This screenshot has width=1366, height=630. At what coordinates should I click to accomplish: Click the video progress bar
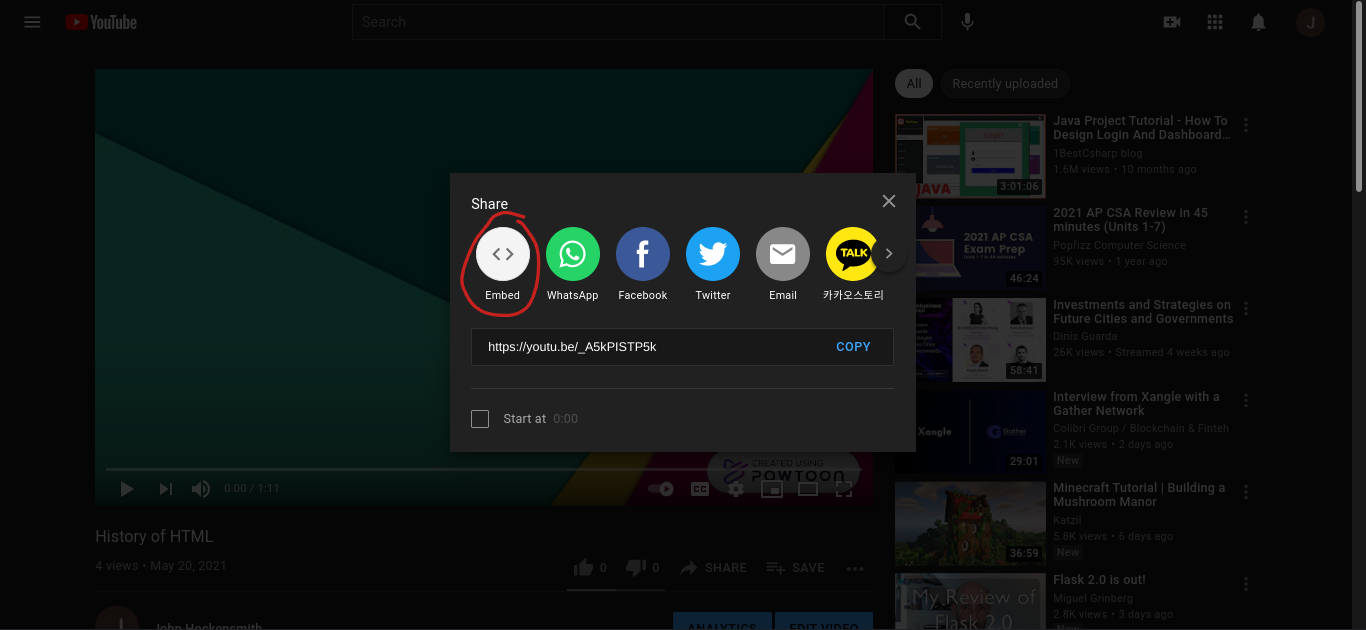click(x=300, y=469)
